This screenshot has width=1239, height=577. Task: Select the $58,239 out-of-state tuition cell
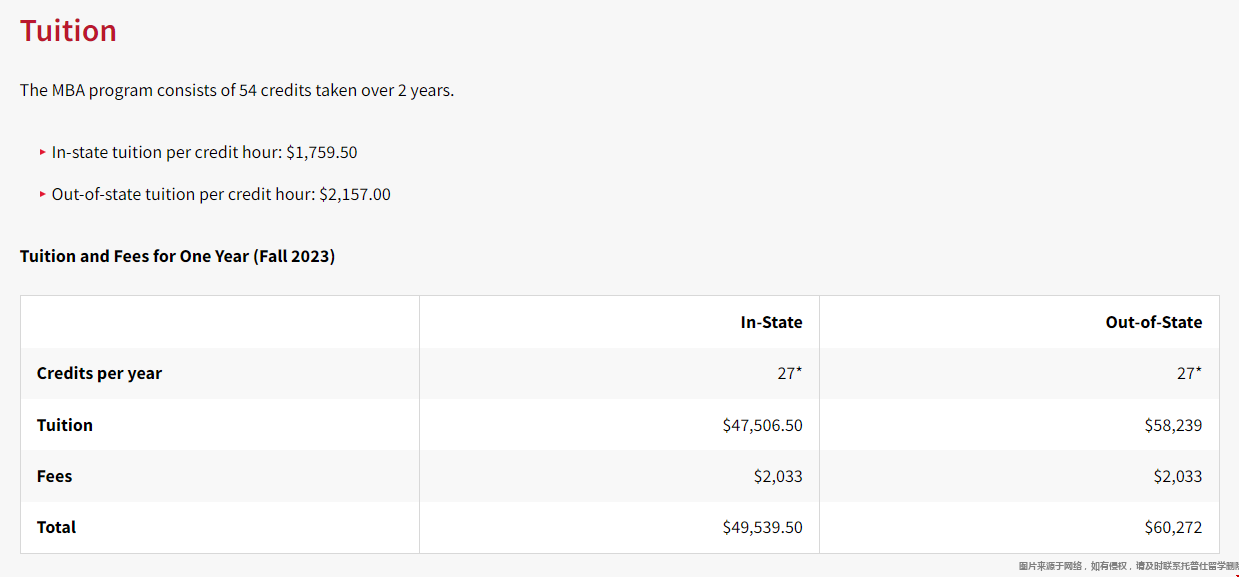coord(1173,425)
